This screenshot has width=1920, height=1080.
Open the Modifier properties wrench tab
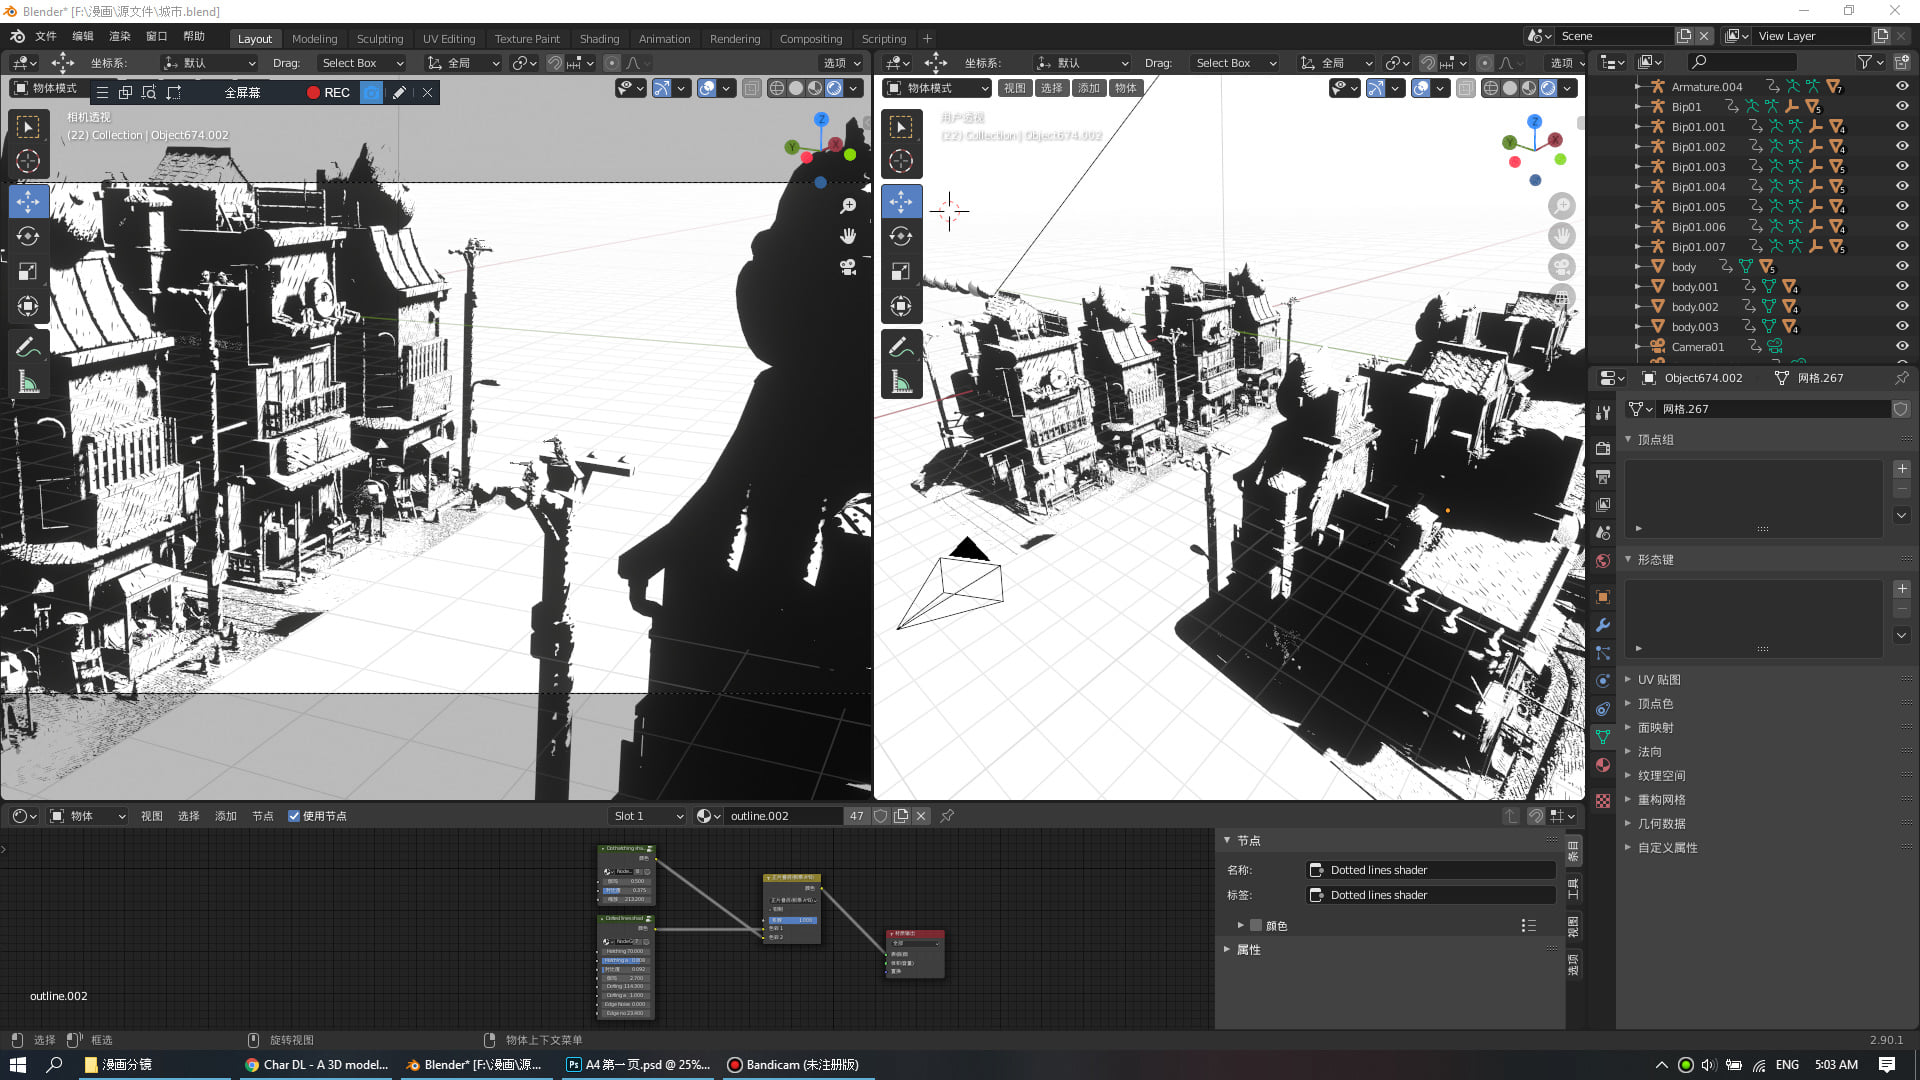point(1603,625)
